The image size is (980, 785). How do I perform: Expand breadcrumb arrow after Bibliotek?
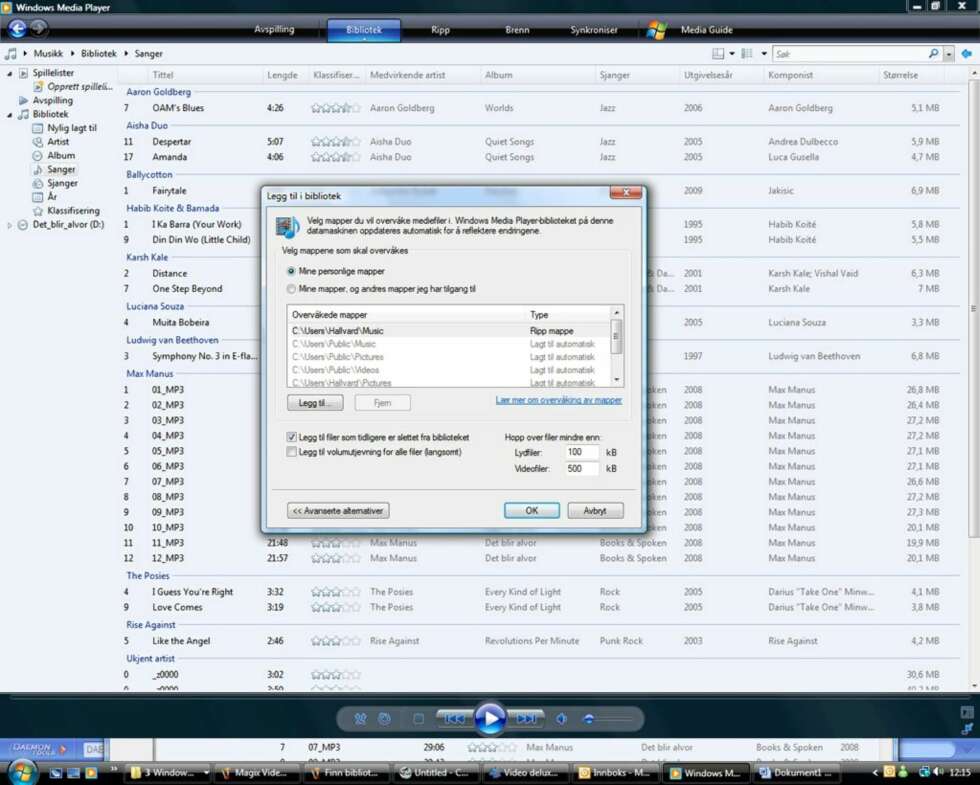125,54
